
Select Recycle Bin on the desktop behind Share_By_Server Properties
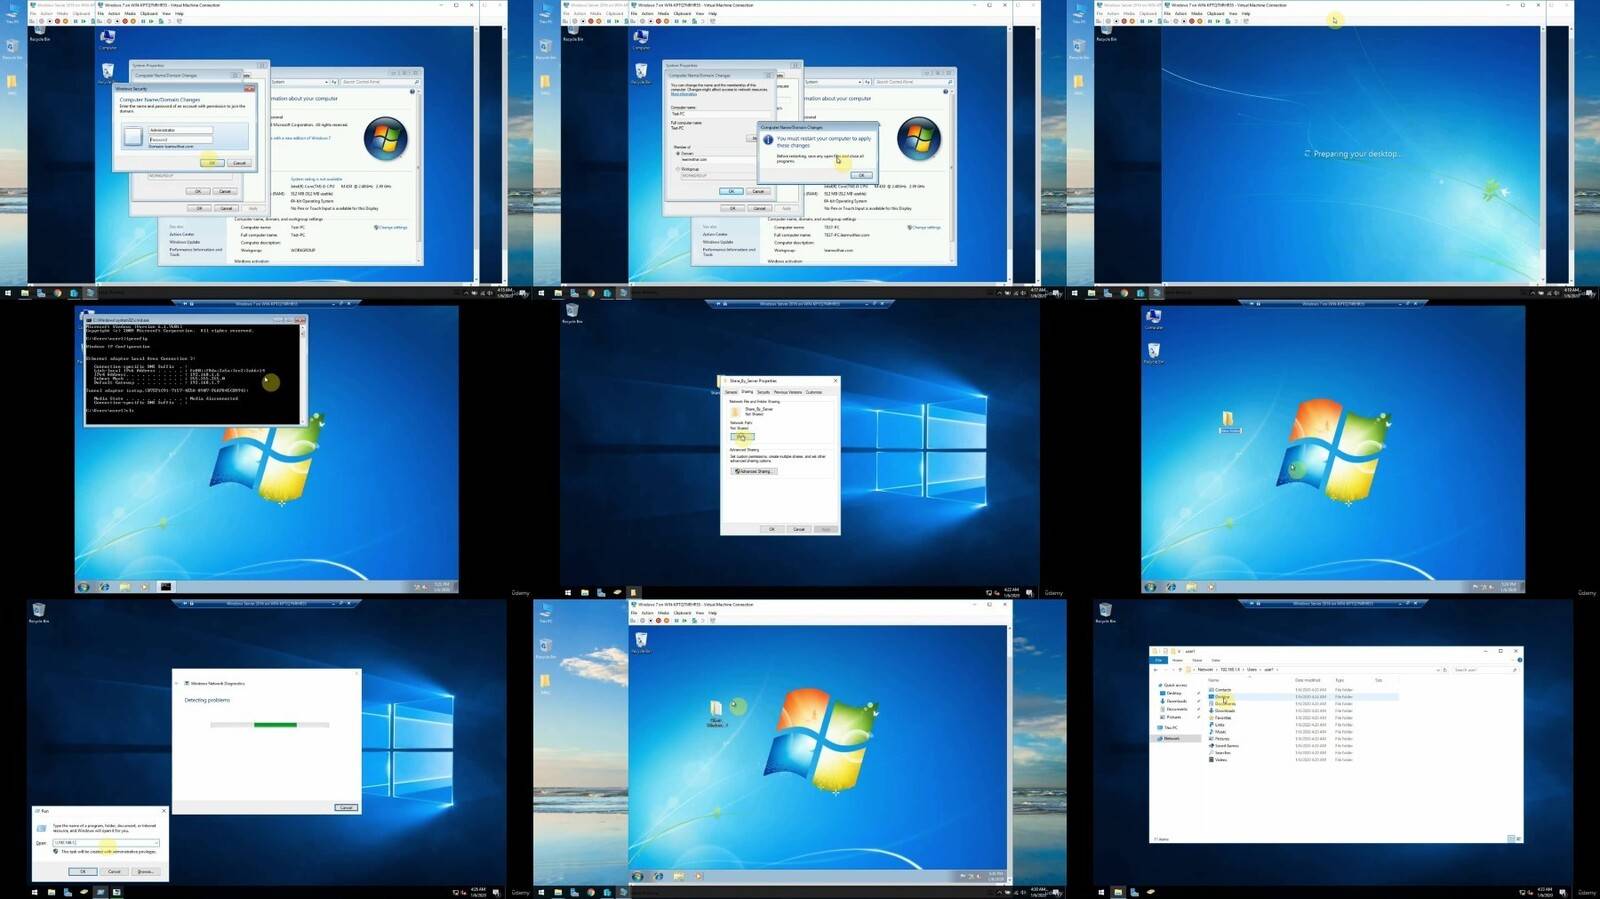click(572, 313)
